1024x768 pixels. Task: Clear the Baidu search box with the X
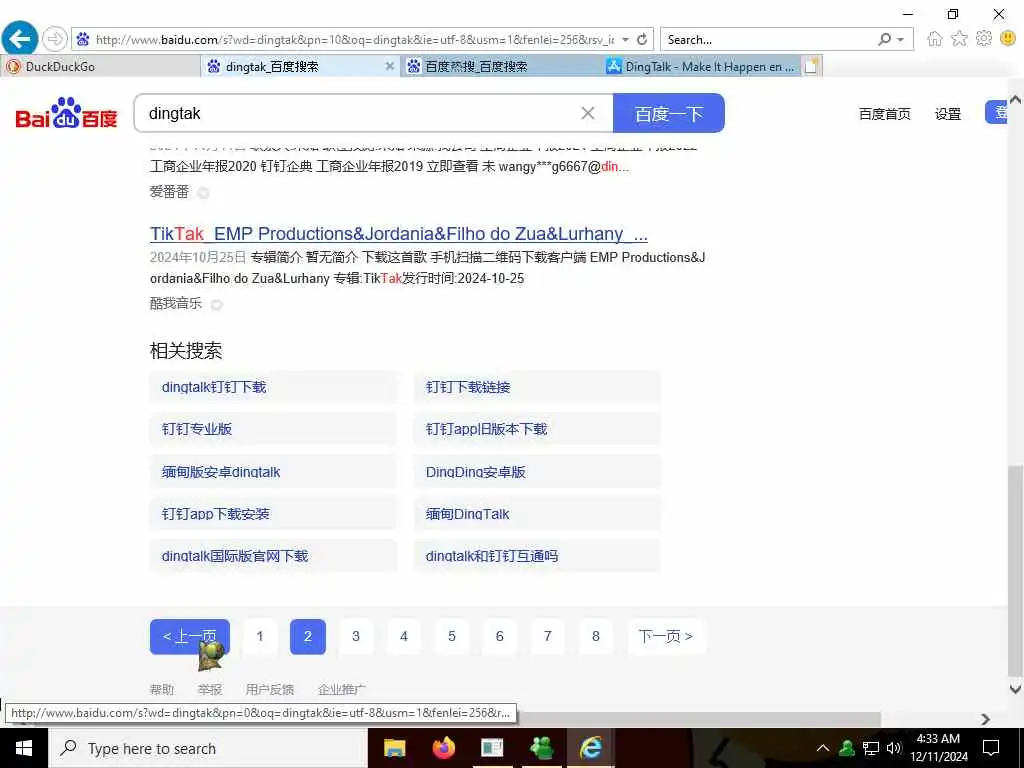(x=588, y=113)
